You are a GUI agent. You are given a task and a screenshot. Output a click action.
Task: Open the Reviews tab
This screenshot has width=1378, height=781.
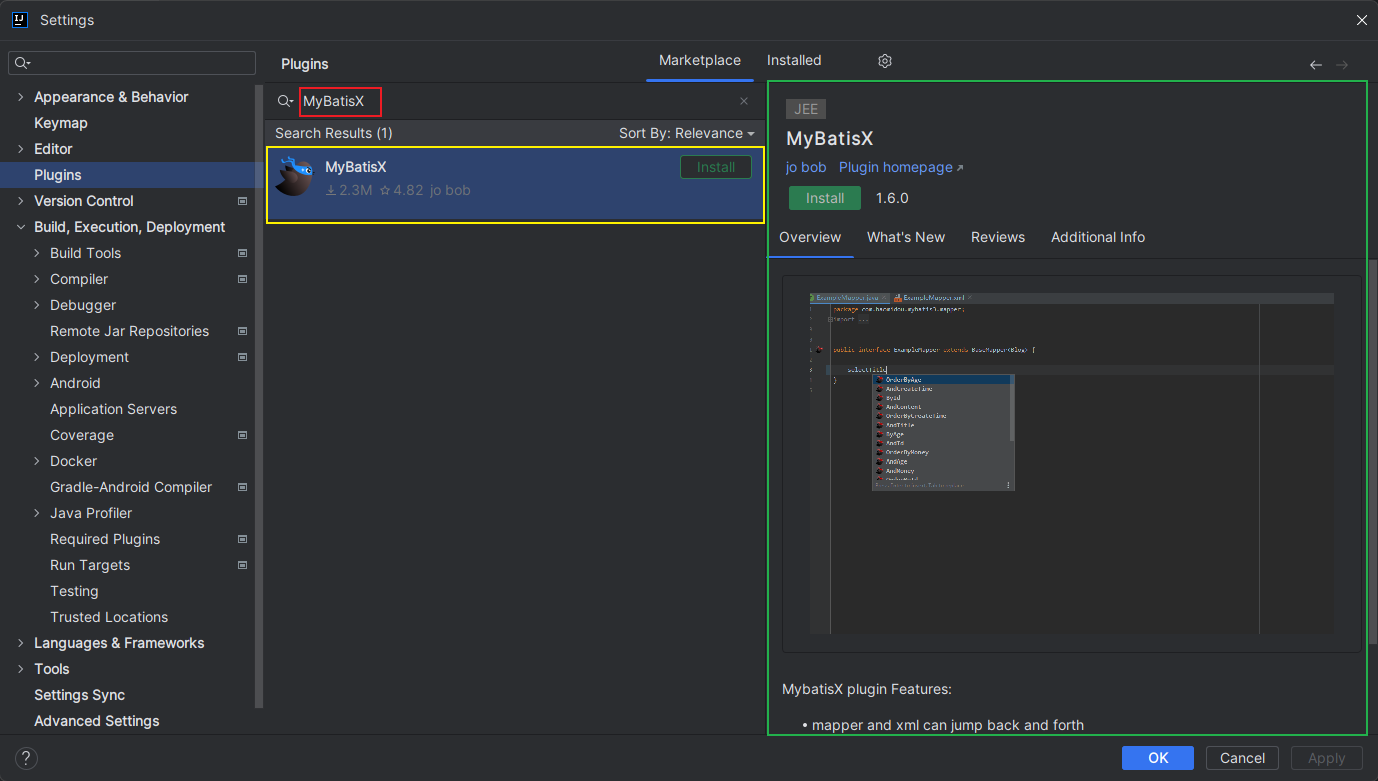click(x=998, y=237)
